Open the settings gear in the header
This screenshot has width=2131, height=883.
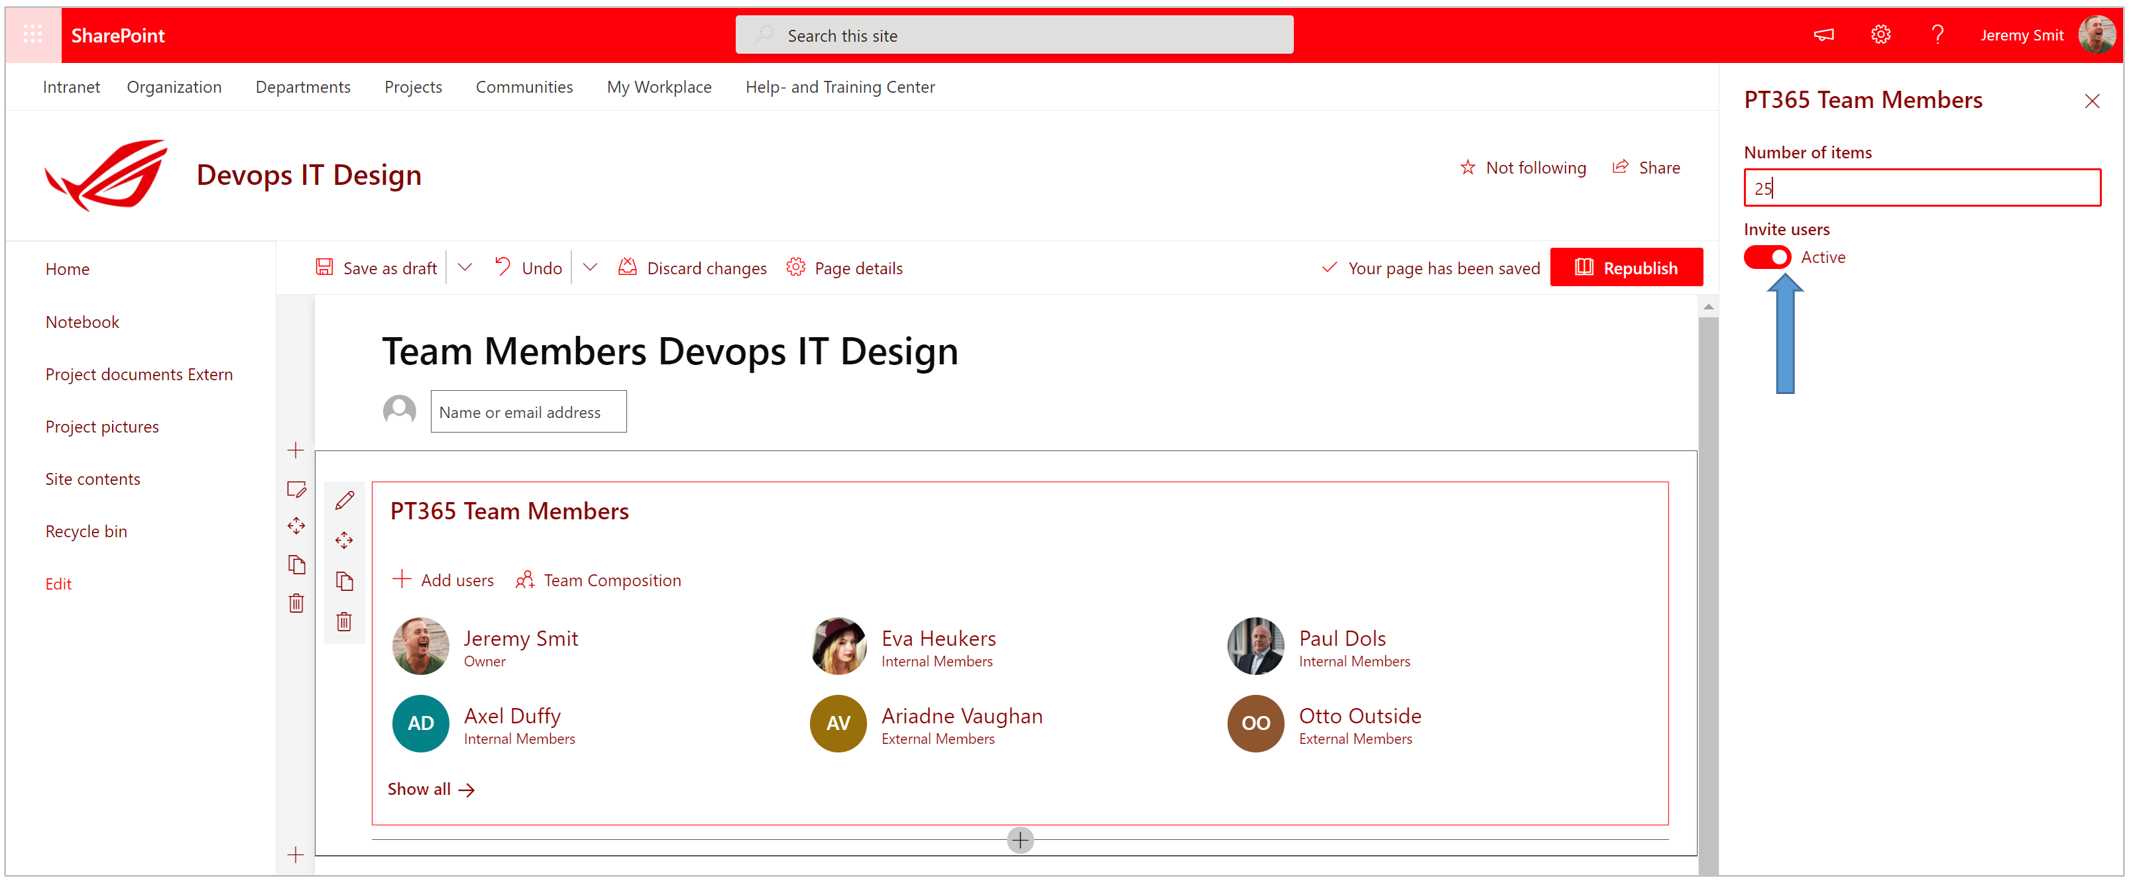(x=1881, y=35)
